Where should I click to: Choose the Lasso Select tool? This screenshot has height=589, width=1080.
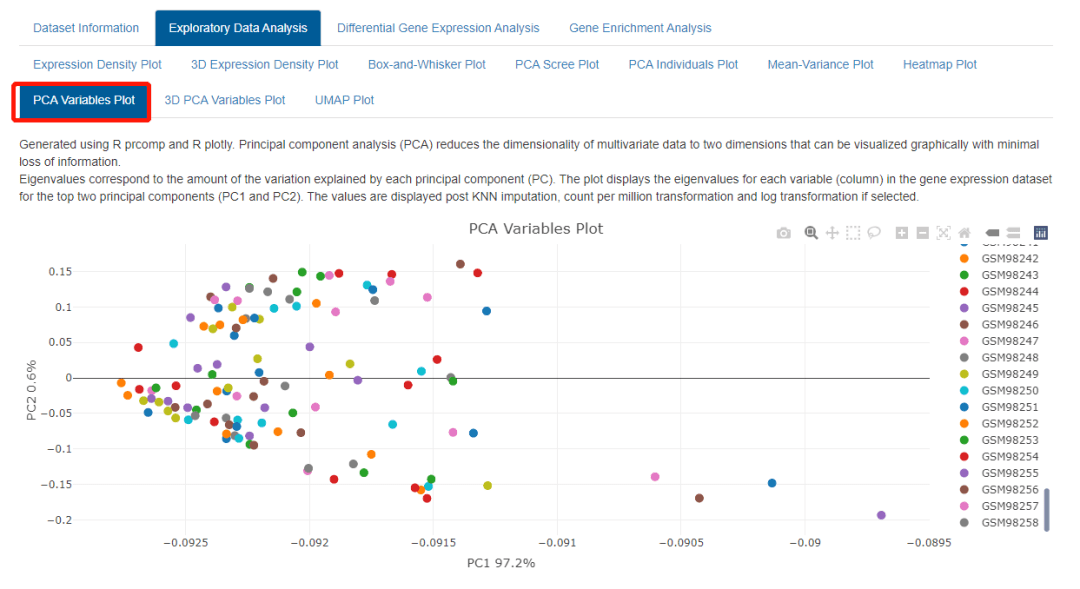(874, 233)
